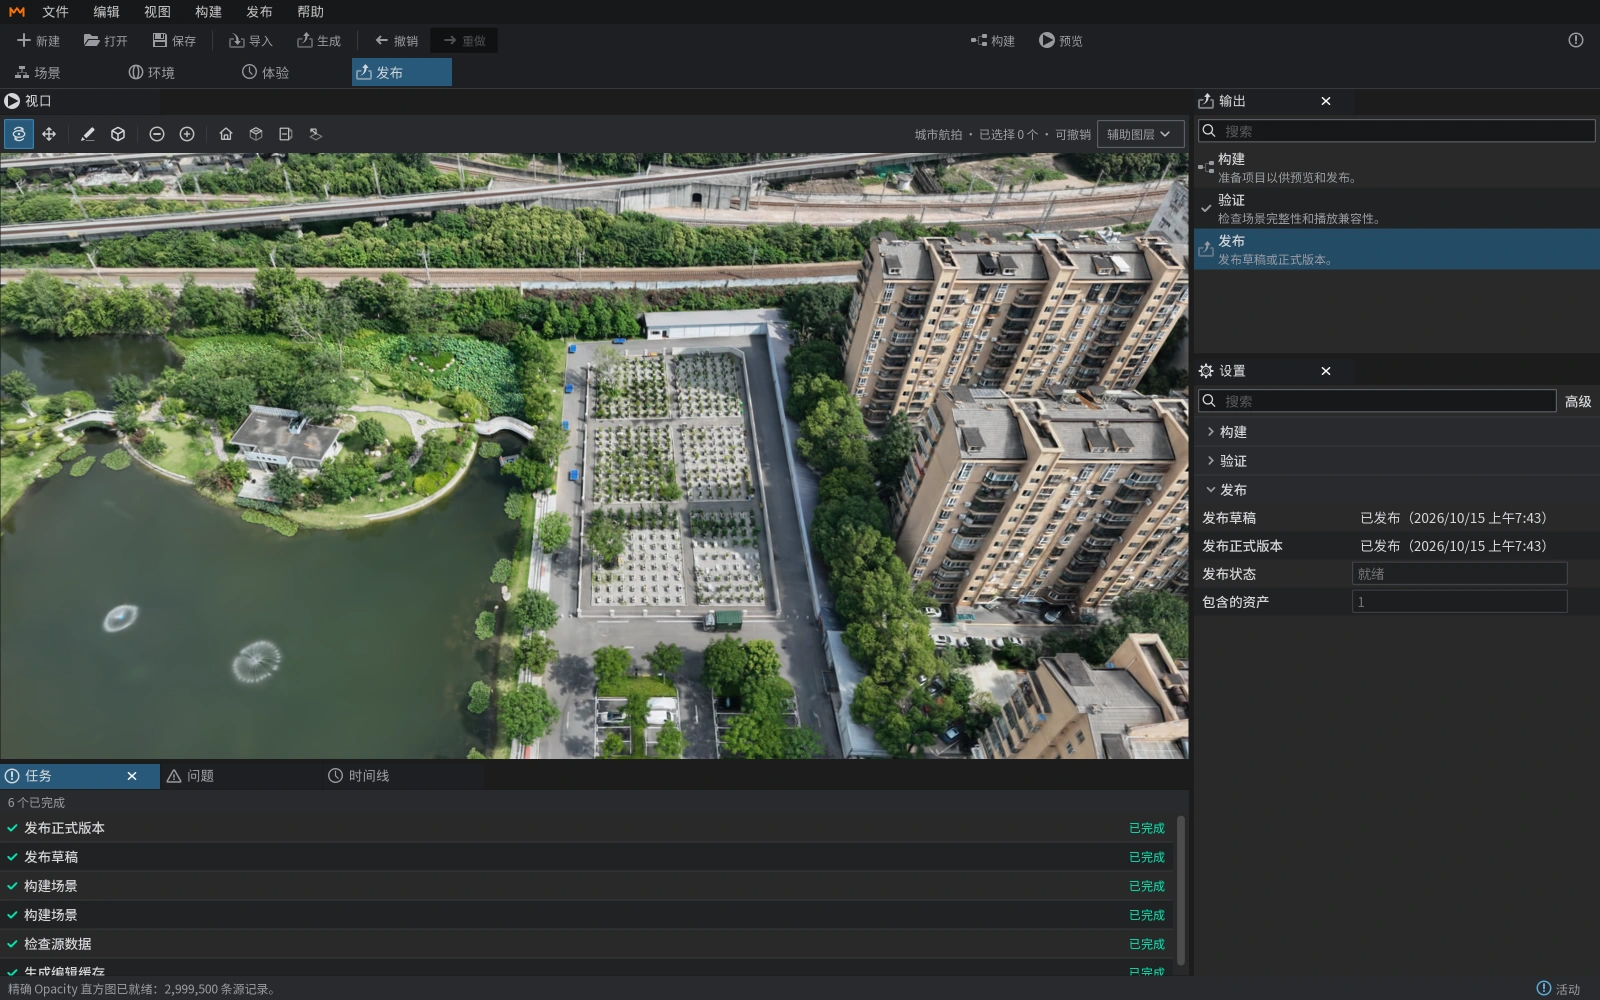Click the task list scrollbar
The width and height of the screenshot is (1600, 1000).
tap(1181, 890)
